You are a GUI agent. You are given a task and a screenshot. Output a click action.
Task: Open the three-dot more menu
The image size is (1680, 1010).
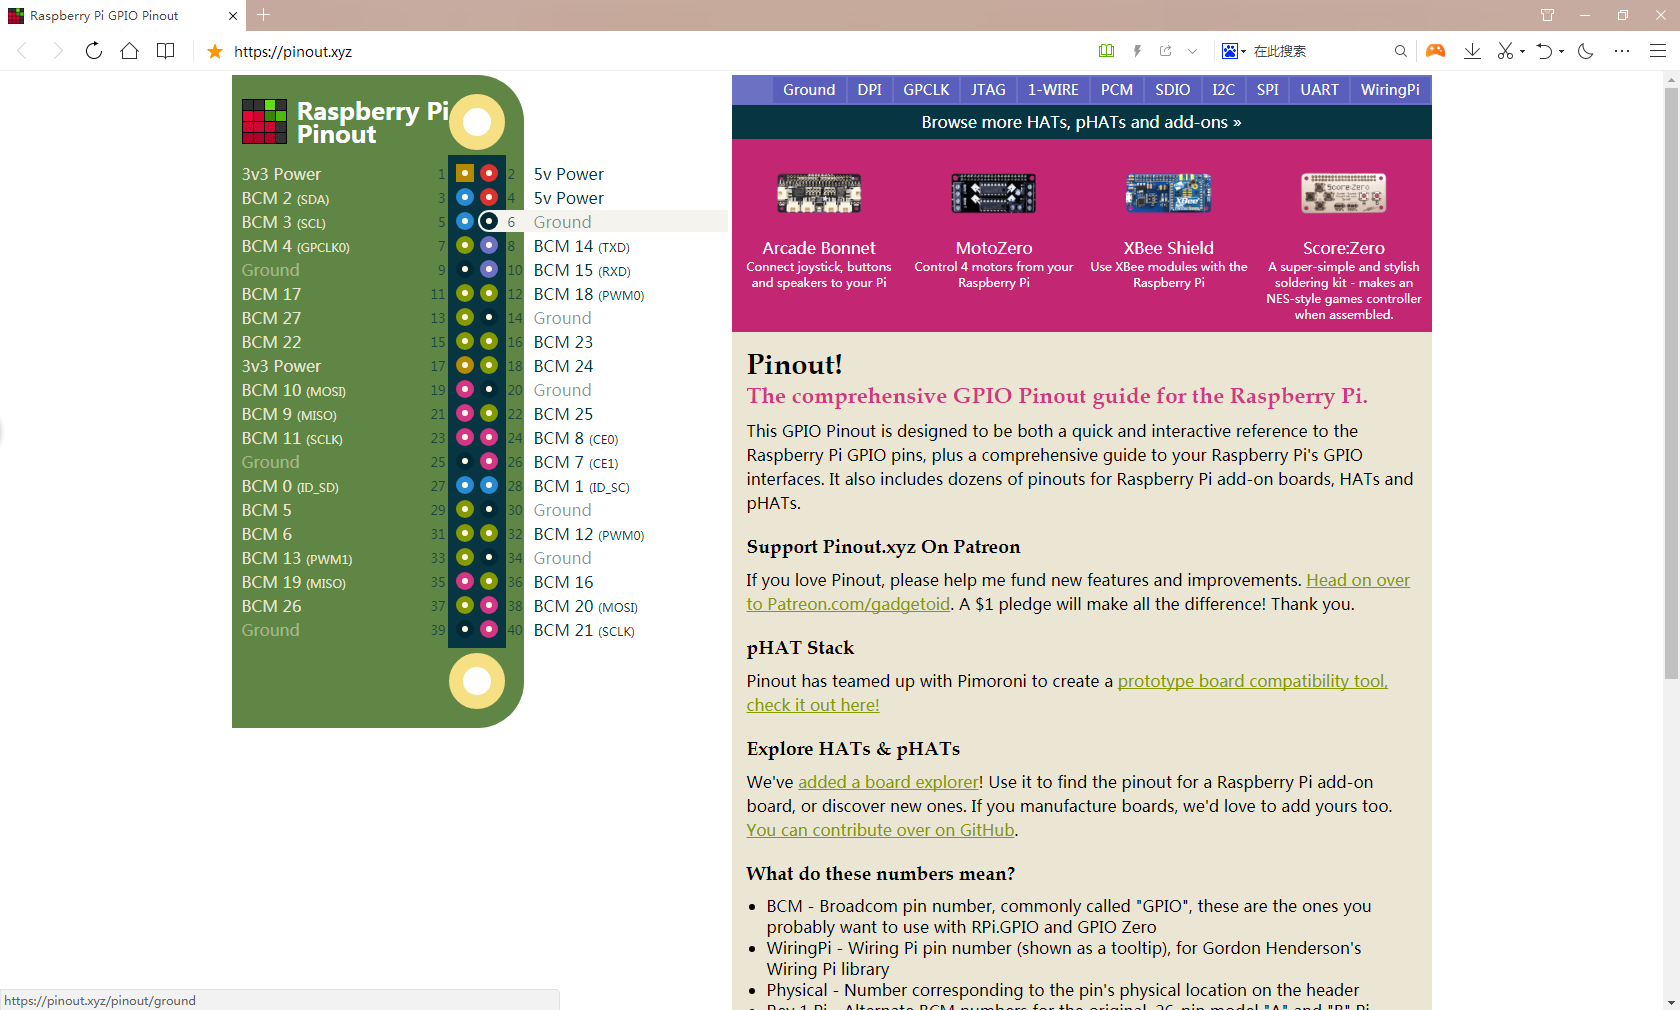tap(1622, 51)
